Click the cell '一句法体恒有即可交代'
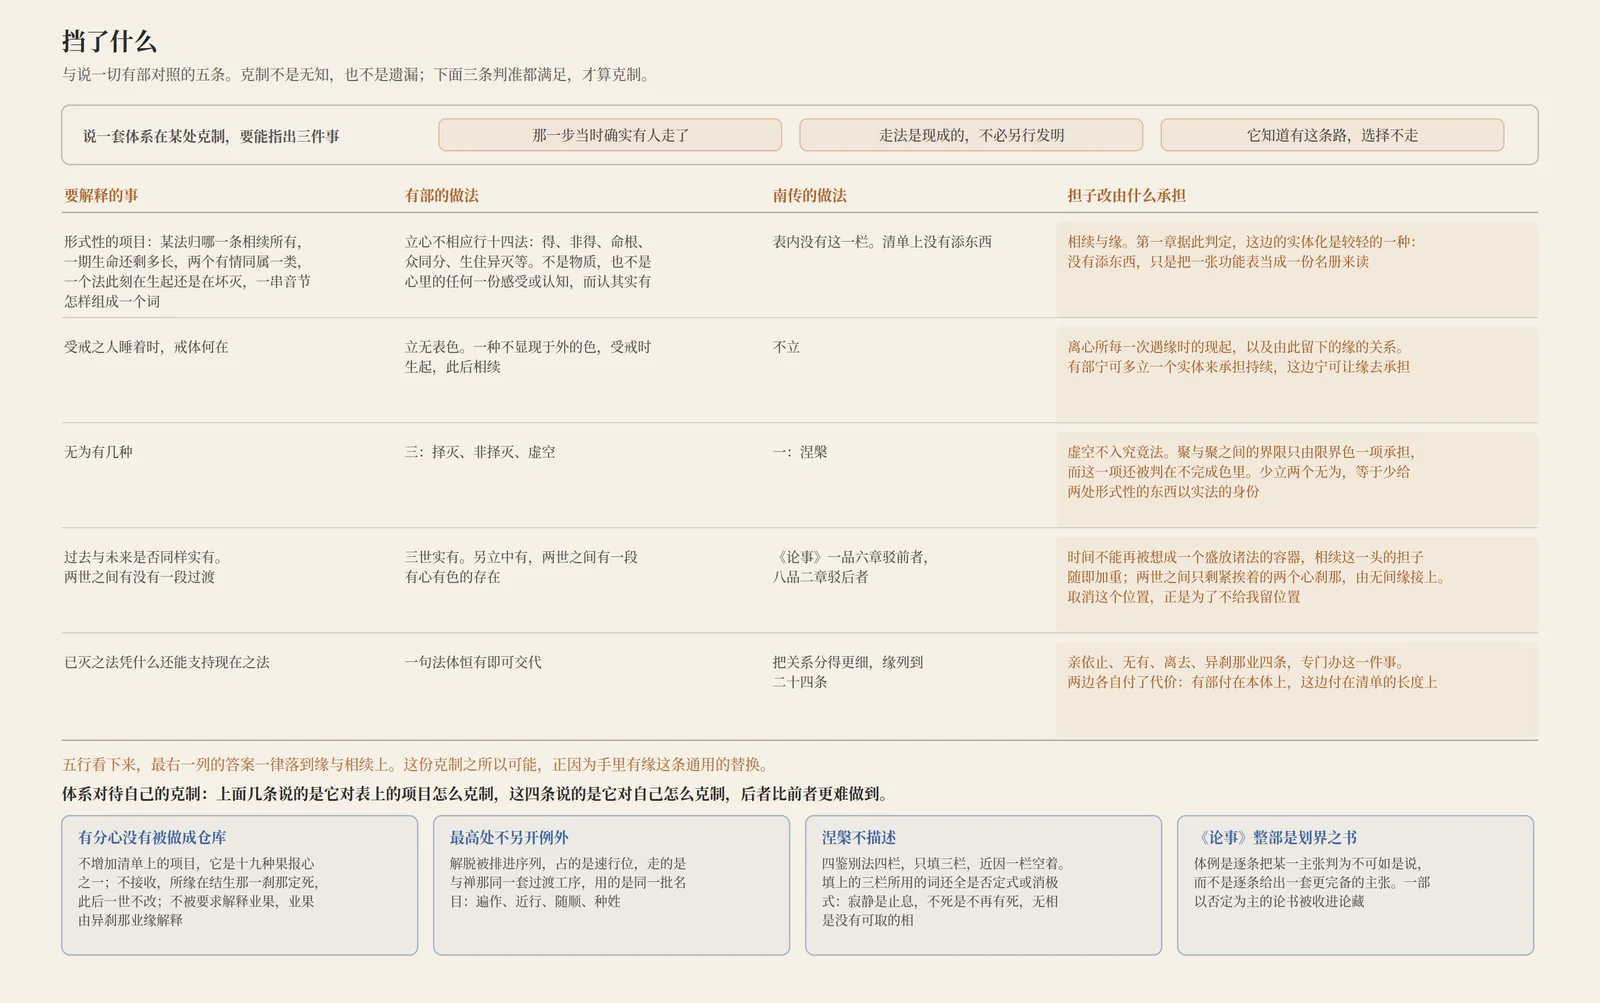 coord(473,662)
